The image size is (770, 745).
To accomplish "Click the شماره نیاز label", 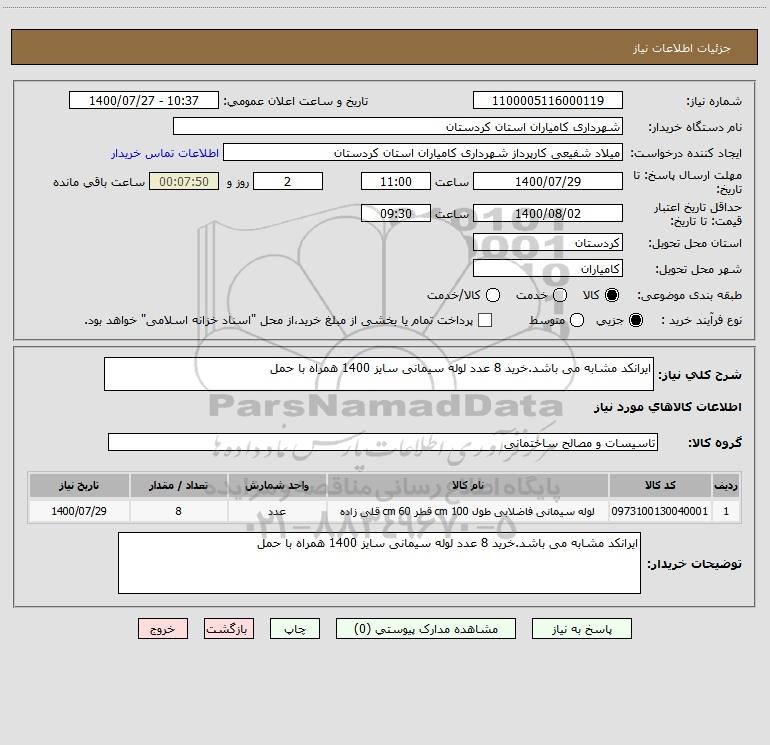I will [x=714, y=102].
